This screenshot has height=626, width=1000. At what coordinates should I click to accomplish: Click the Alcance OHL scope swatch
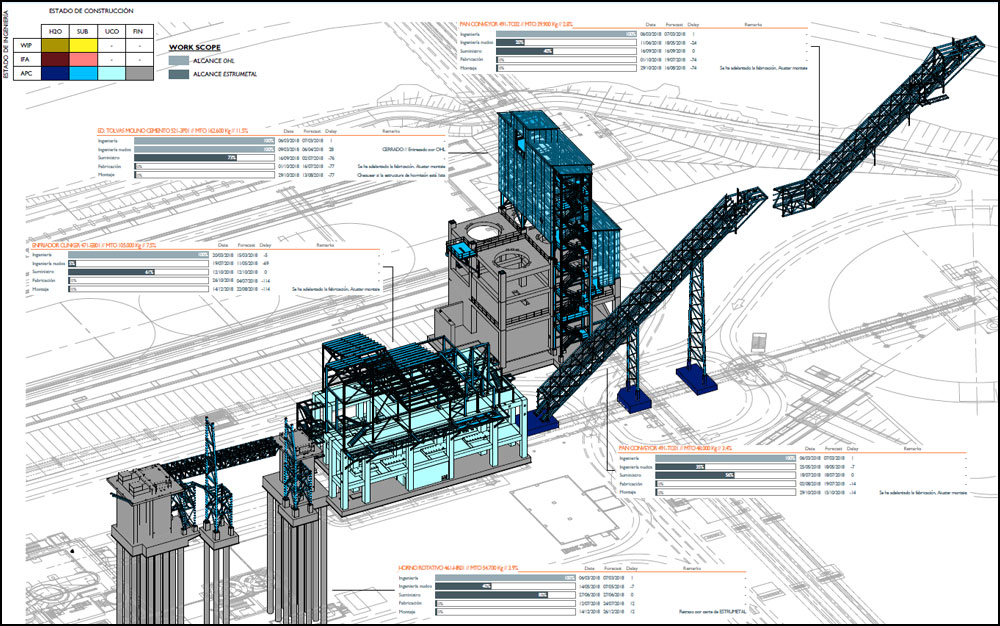point(177,60)
